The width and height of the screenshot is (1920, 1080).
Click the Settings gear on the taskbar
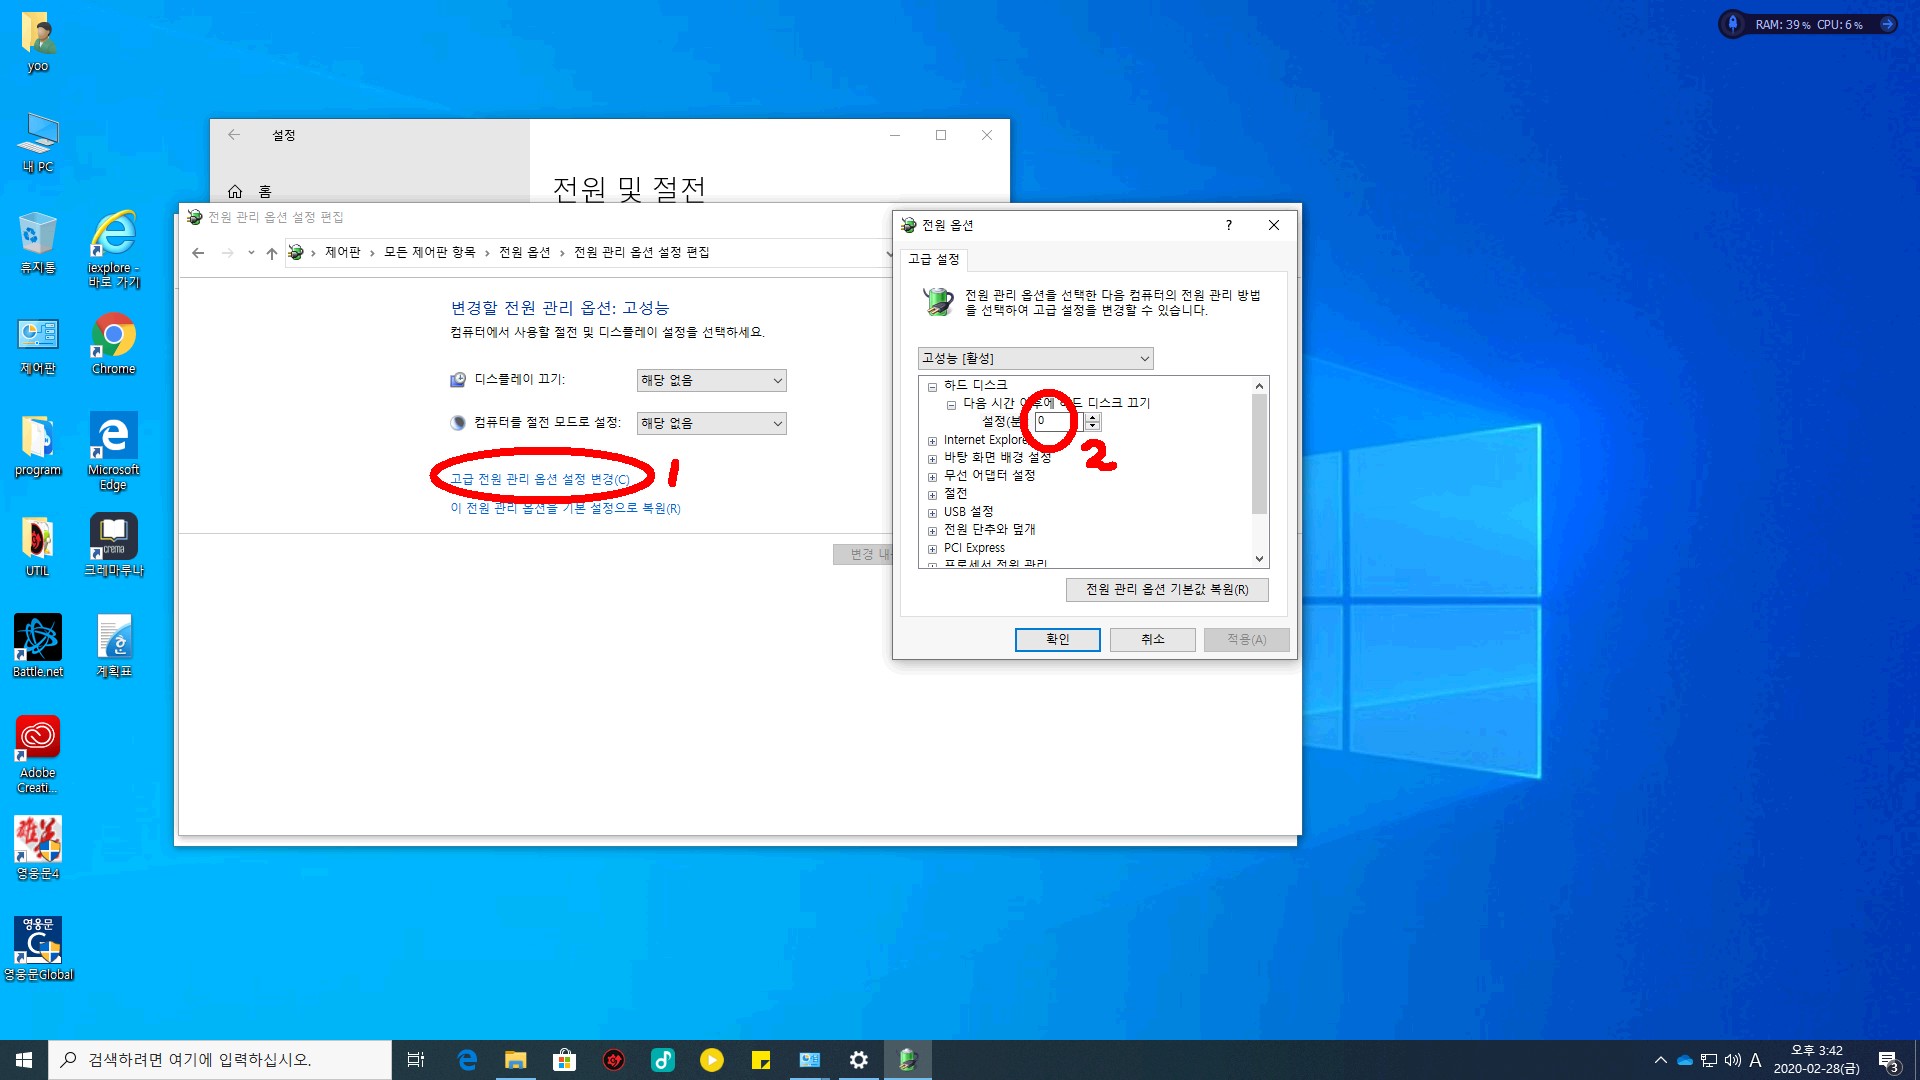click(858, 1060)
